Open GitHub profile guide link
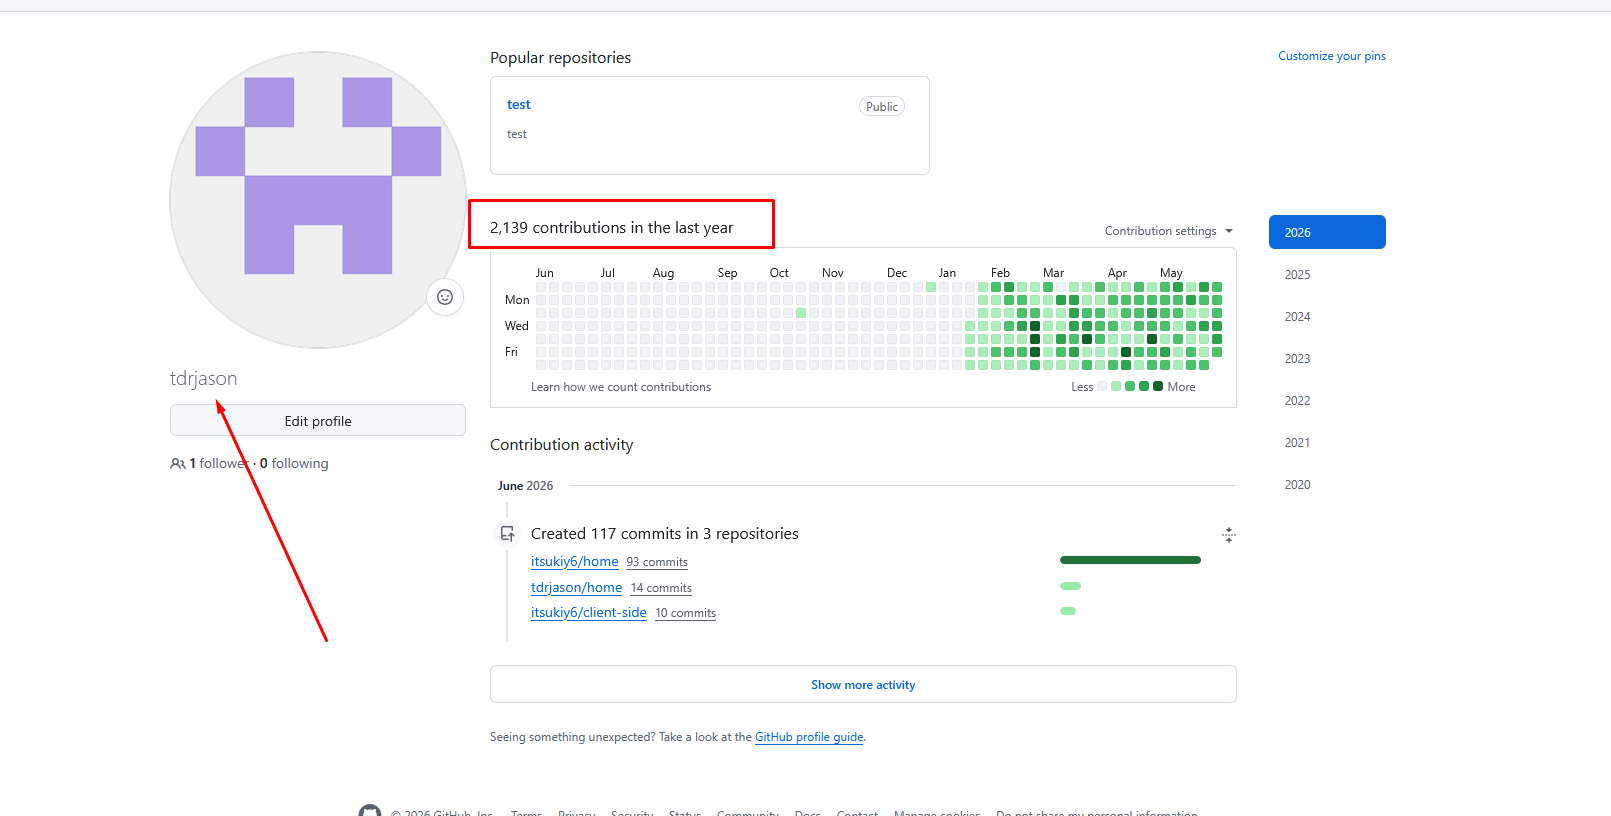The width and height of the screenshot is (1611, 816). (x=809, y=737)
